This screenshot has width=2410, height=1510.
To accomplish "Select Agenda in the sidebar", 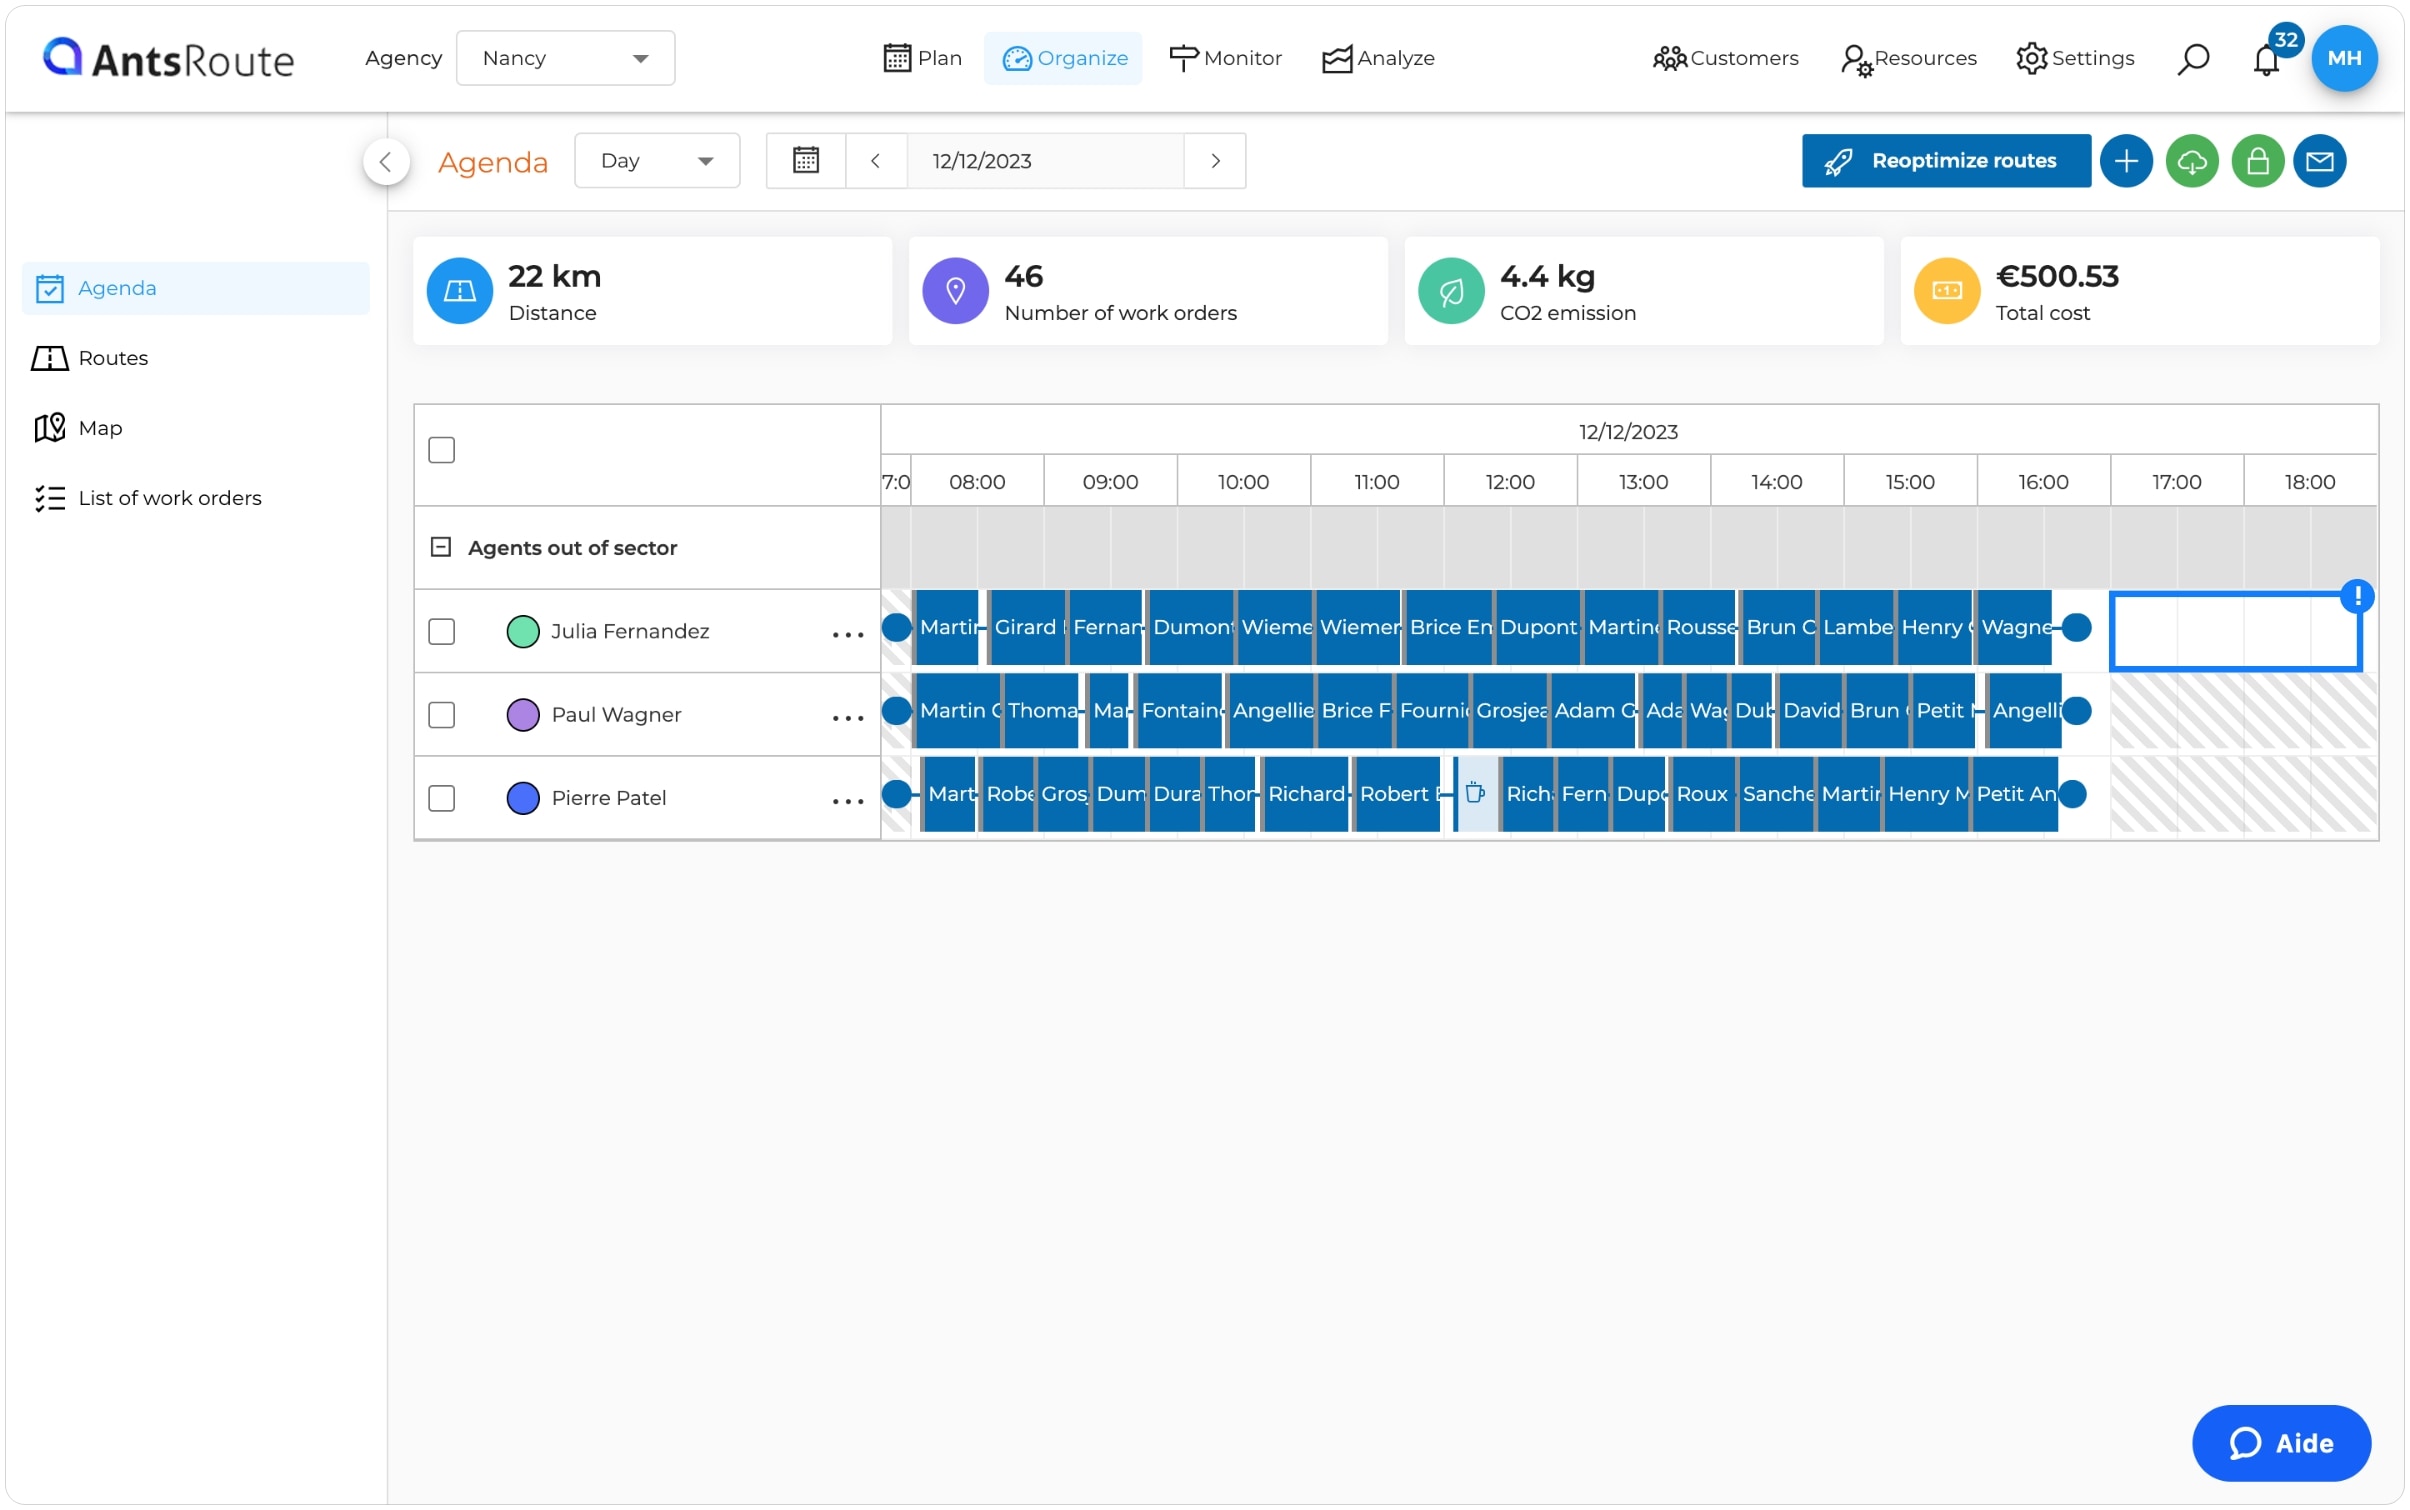I will [196, 288].
